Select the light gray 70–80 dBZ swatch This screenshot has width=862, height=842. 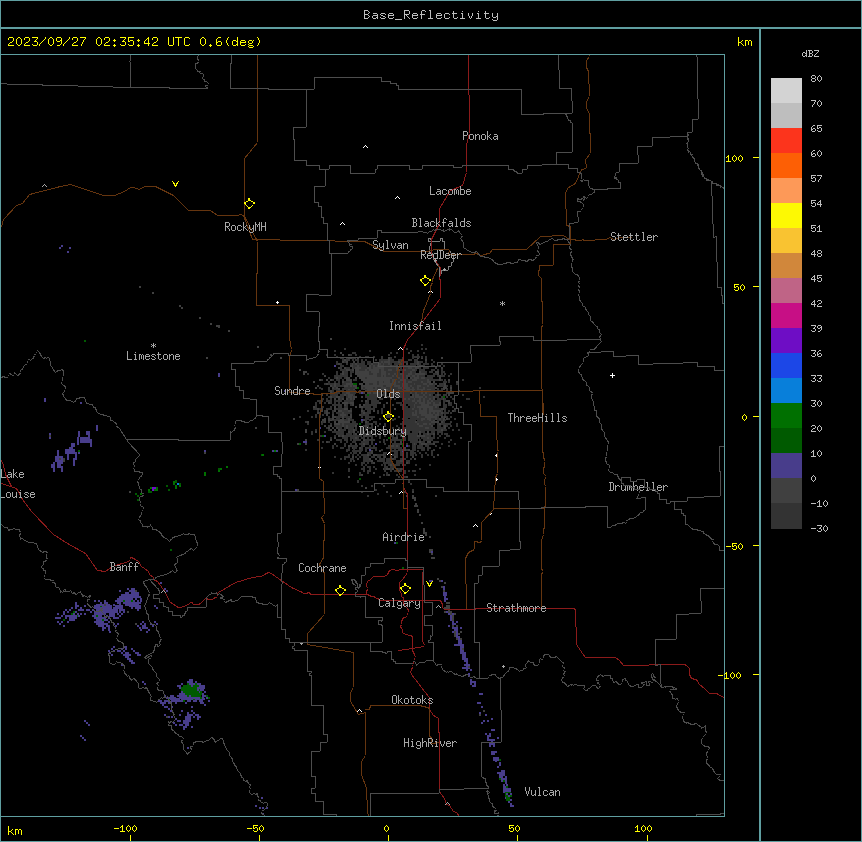tap(786, 91)
